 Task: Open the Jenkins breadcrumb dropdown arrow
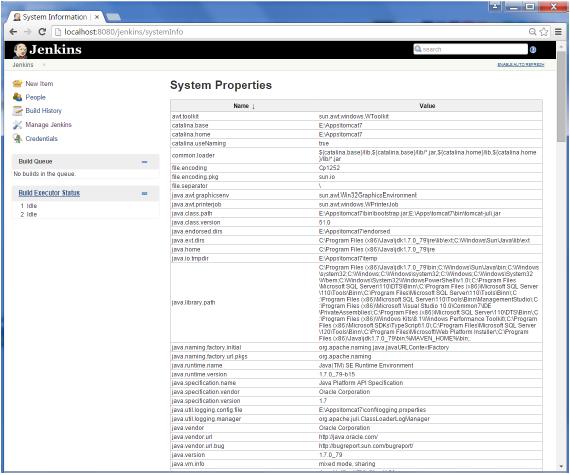click(x=44, y=65)
